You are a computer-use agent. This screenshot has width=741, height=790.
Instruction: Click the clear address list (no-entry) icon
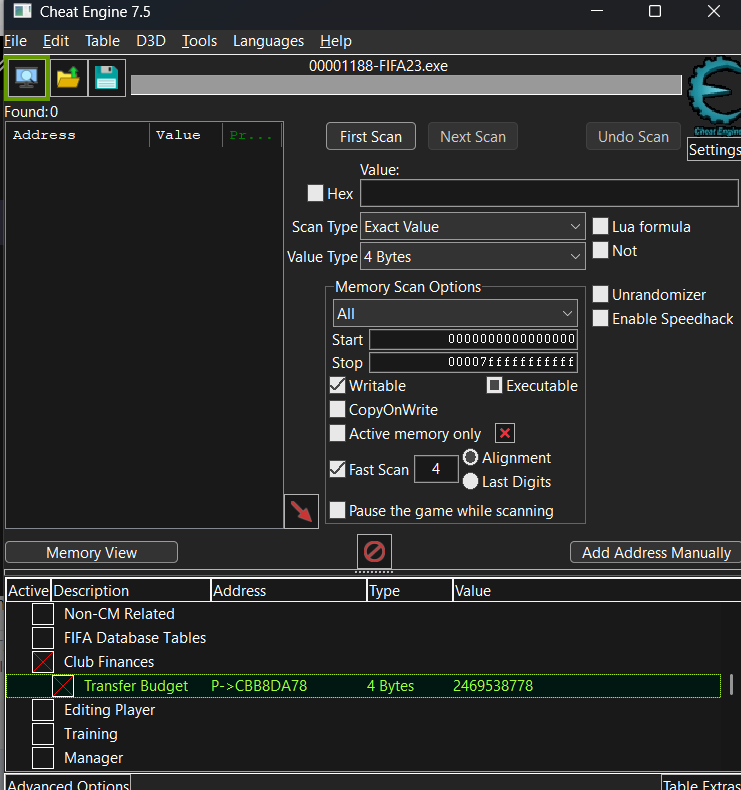point(374,551)
